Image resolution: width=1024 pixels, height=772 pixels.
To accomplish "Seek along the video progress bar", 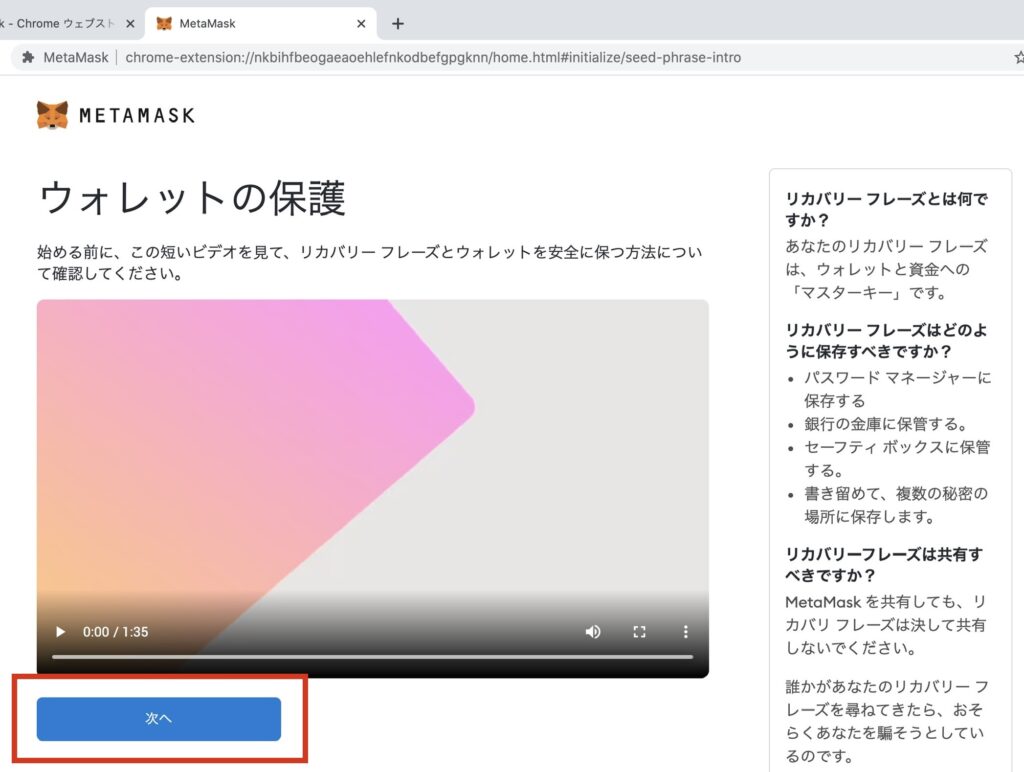I will (x=372, y=656).
